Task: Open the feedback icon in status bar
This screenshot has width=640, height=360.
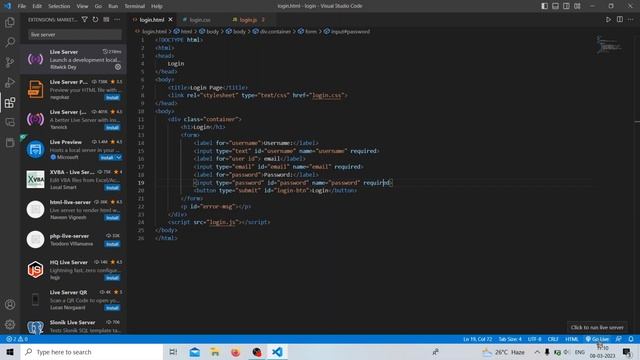Action: [x=619, y=339]
